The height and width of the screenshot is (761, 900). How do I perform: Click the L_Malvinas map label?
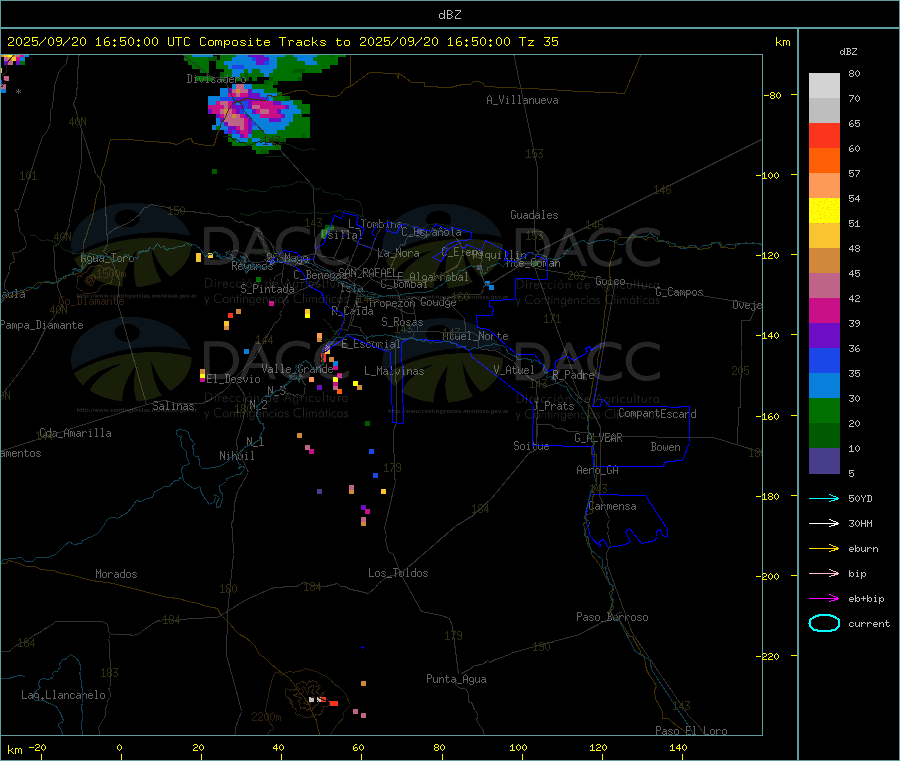coord(394,371)
